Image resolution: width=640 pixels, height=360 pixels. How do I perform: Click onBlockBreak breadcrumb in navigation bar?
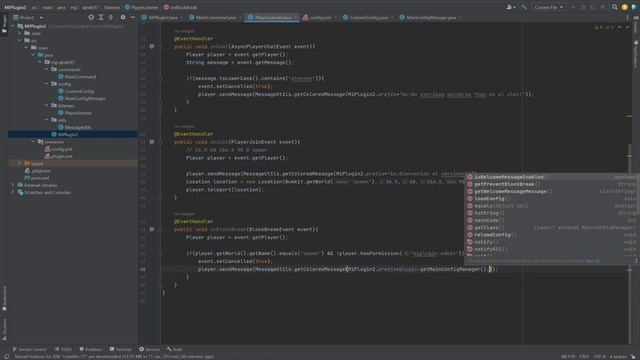coord(180,7)
